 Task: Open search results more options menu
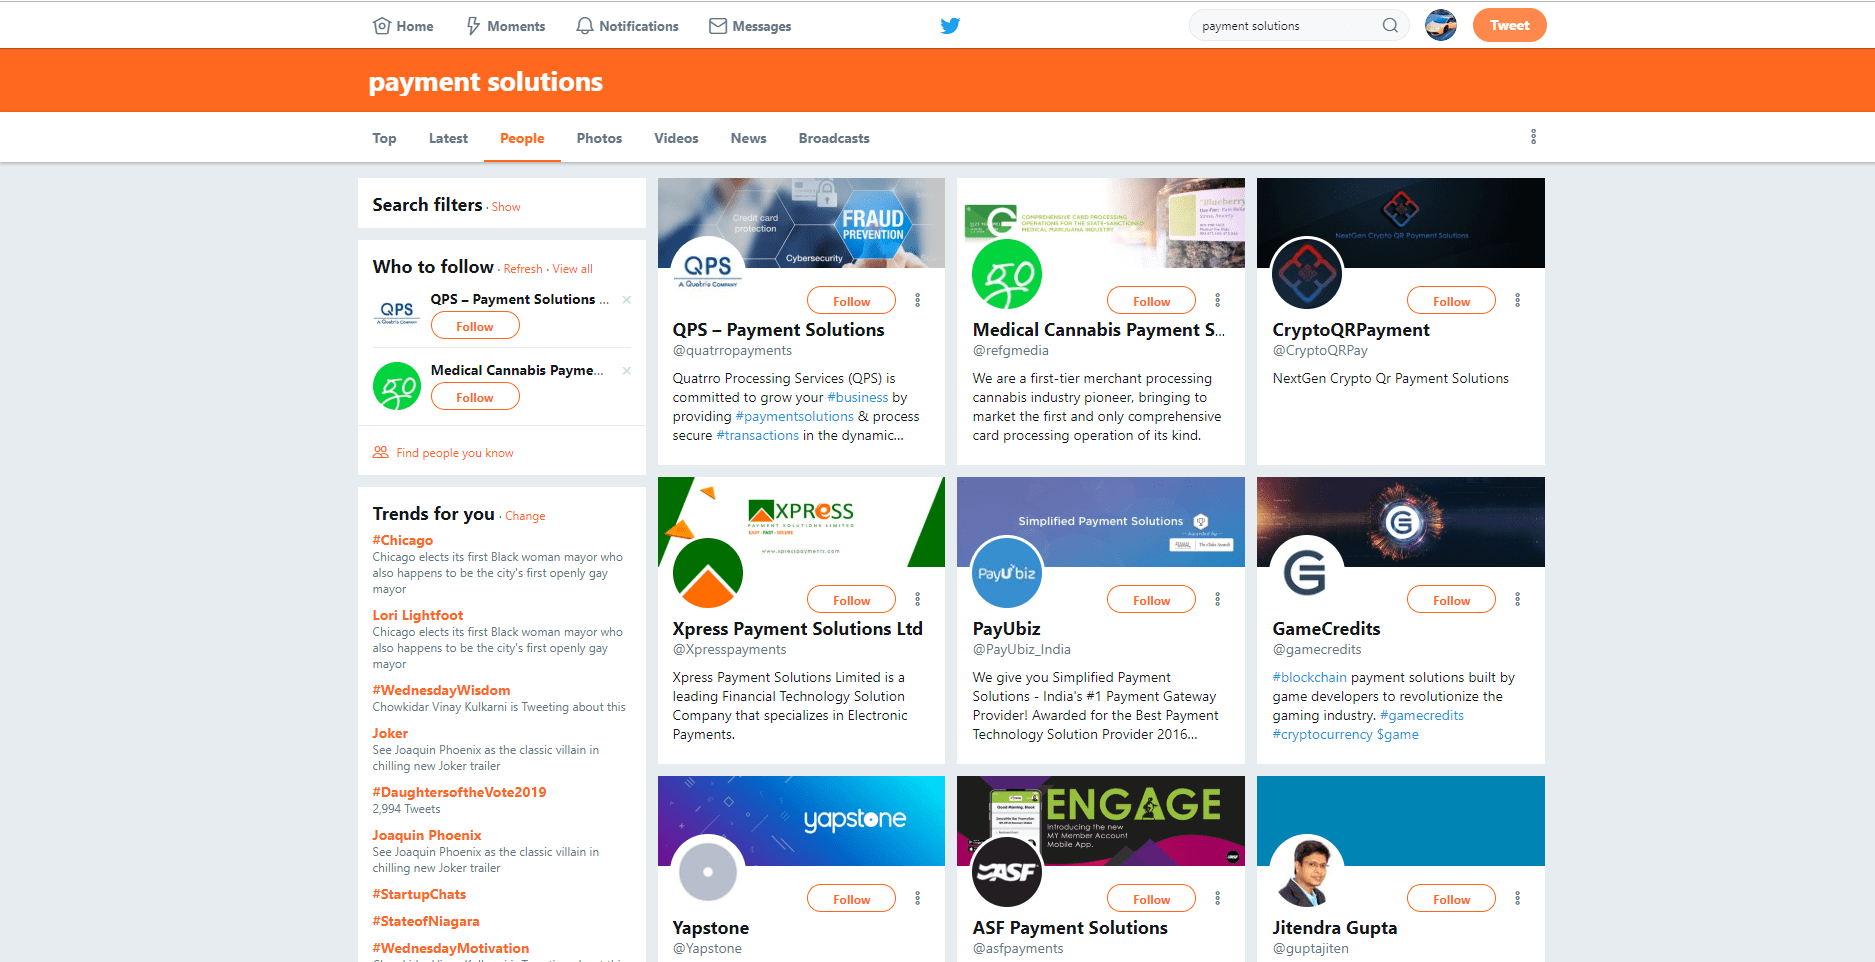pos(1533,137)
